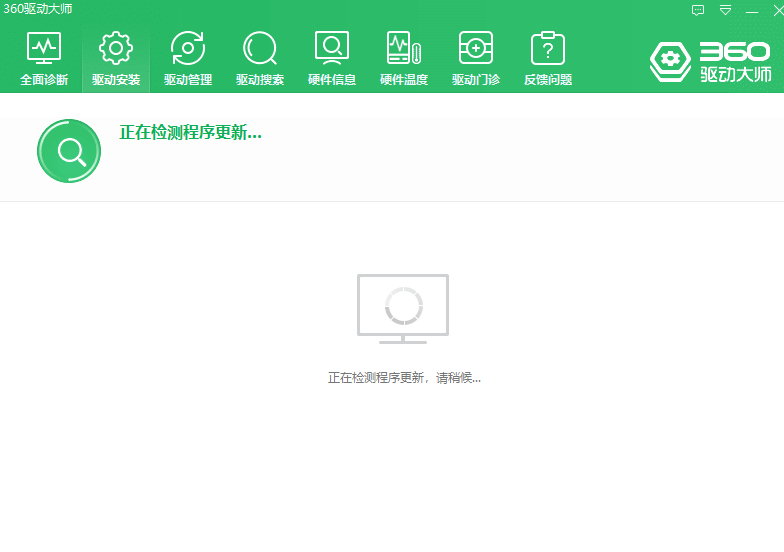Select the 全面诊断 tab label
The height and width of the screenshot is (552, 784).
point(44,80)
